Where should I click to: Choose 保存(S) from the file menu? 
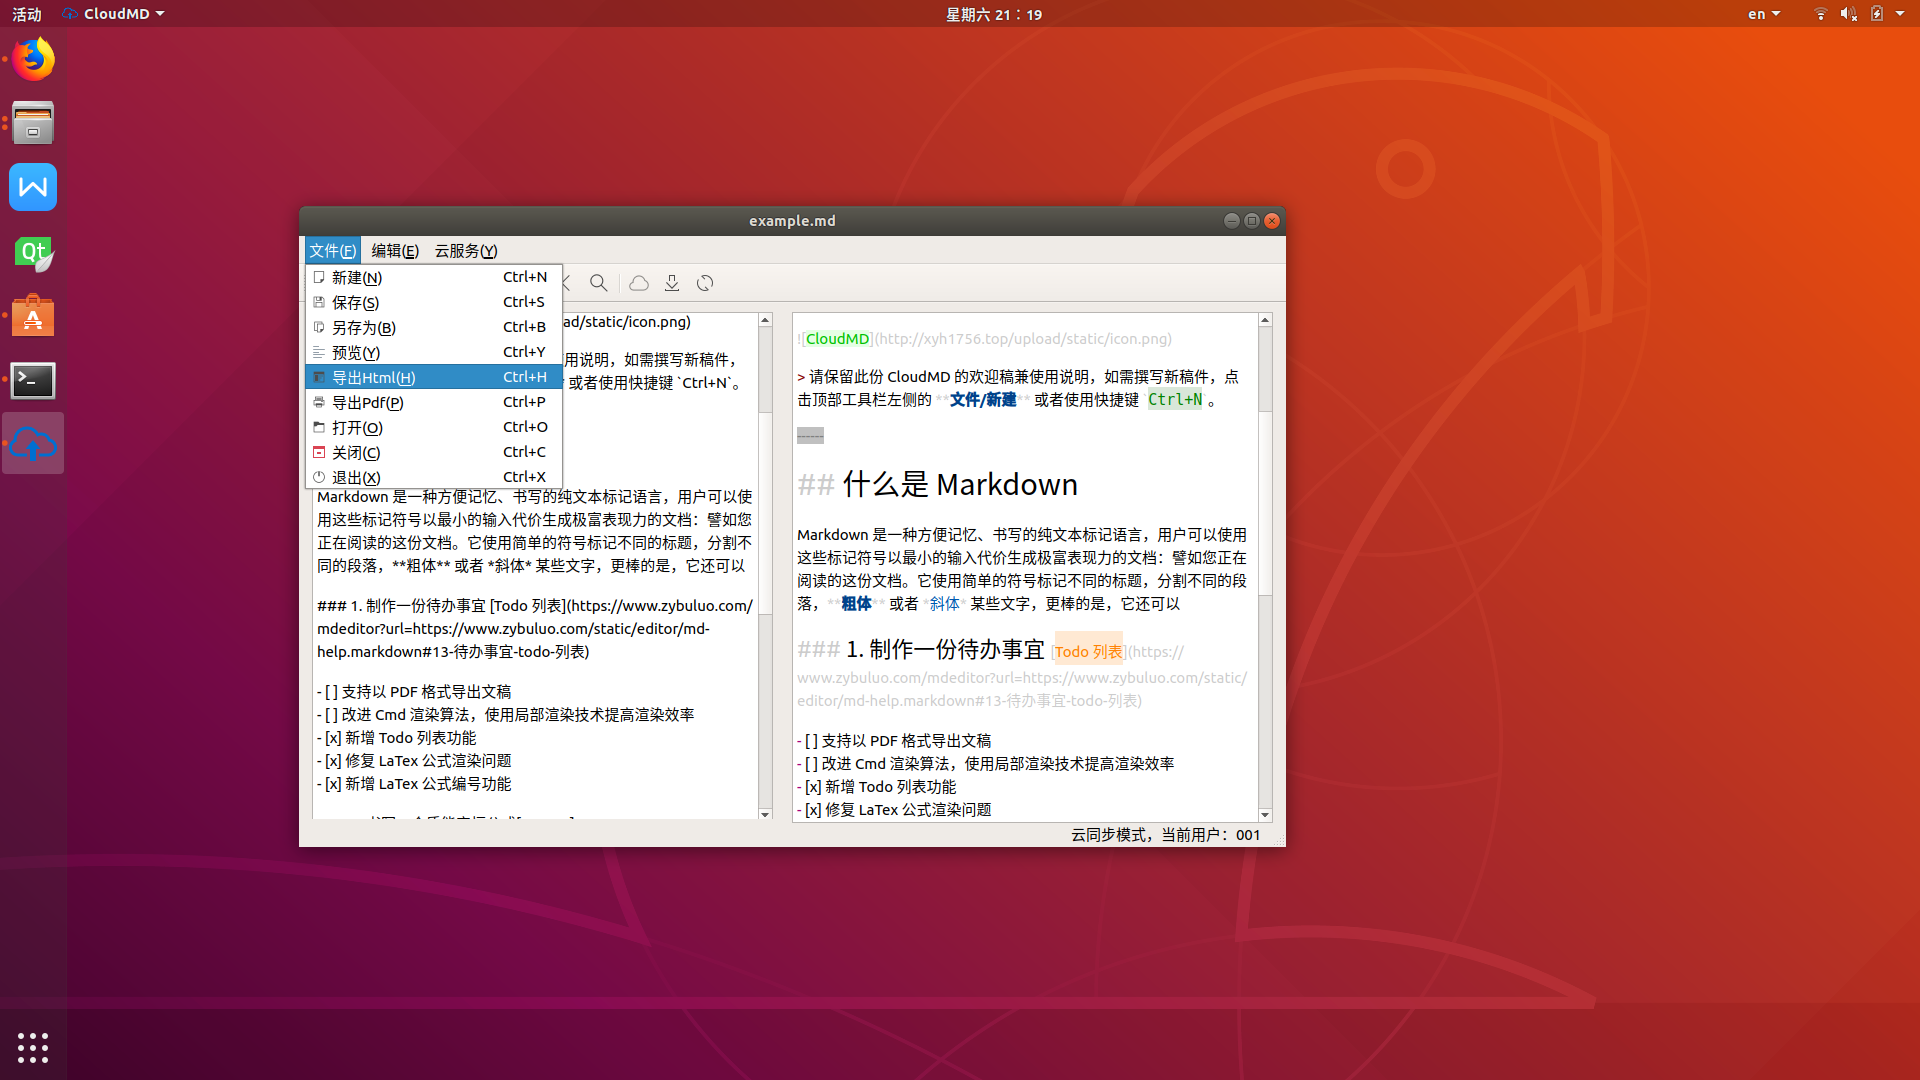coord(434,302)
